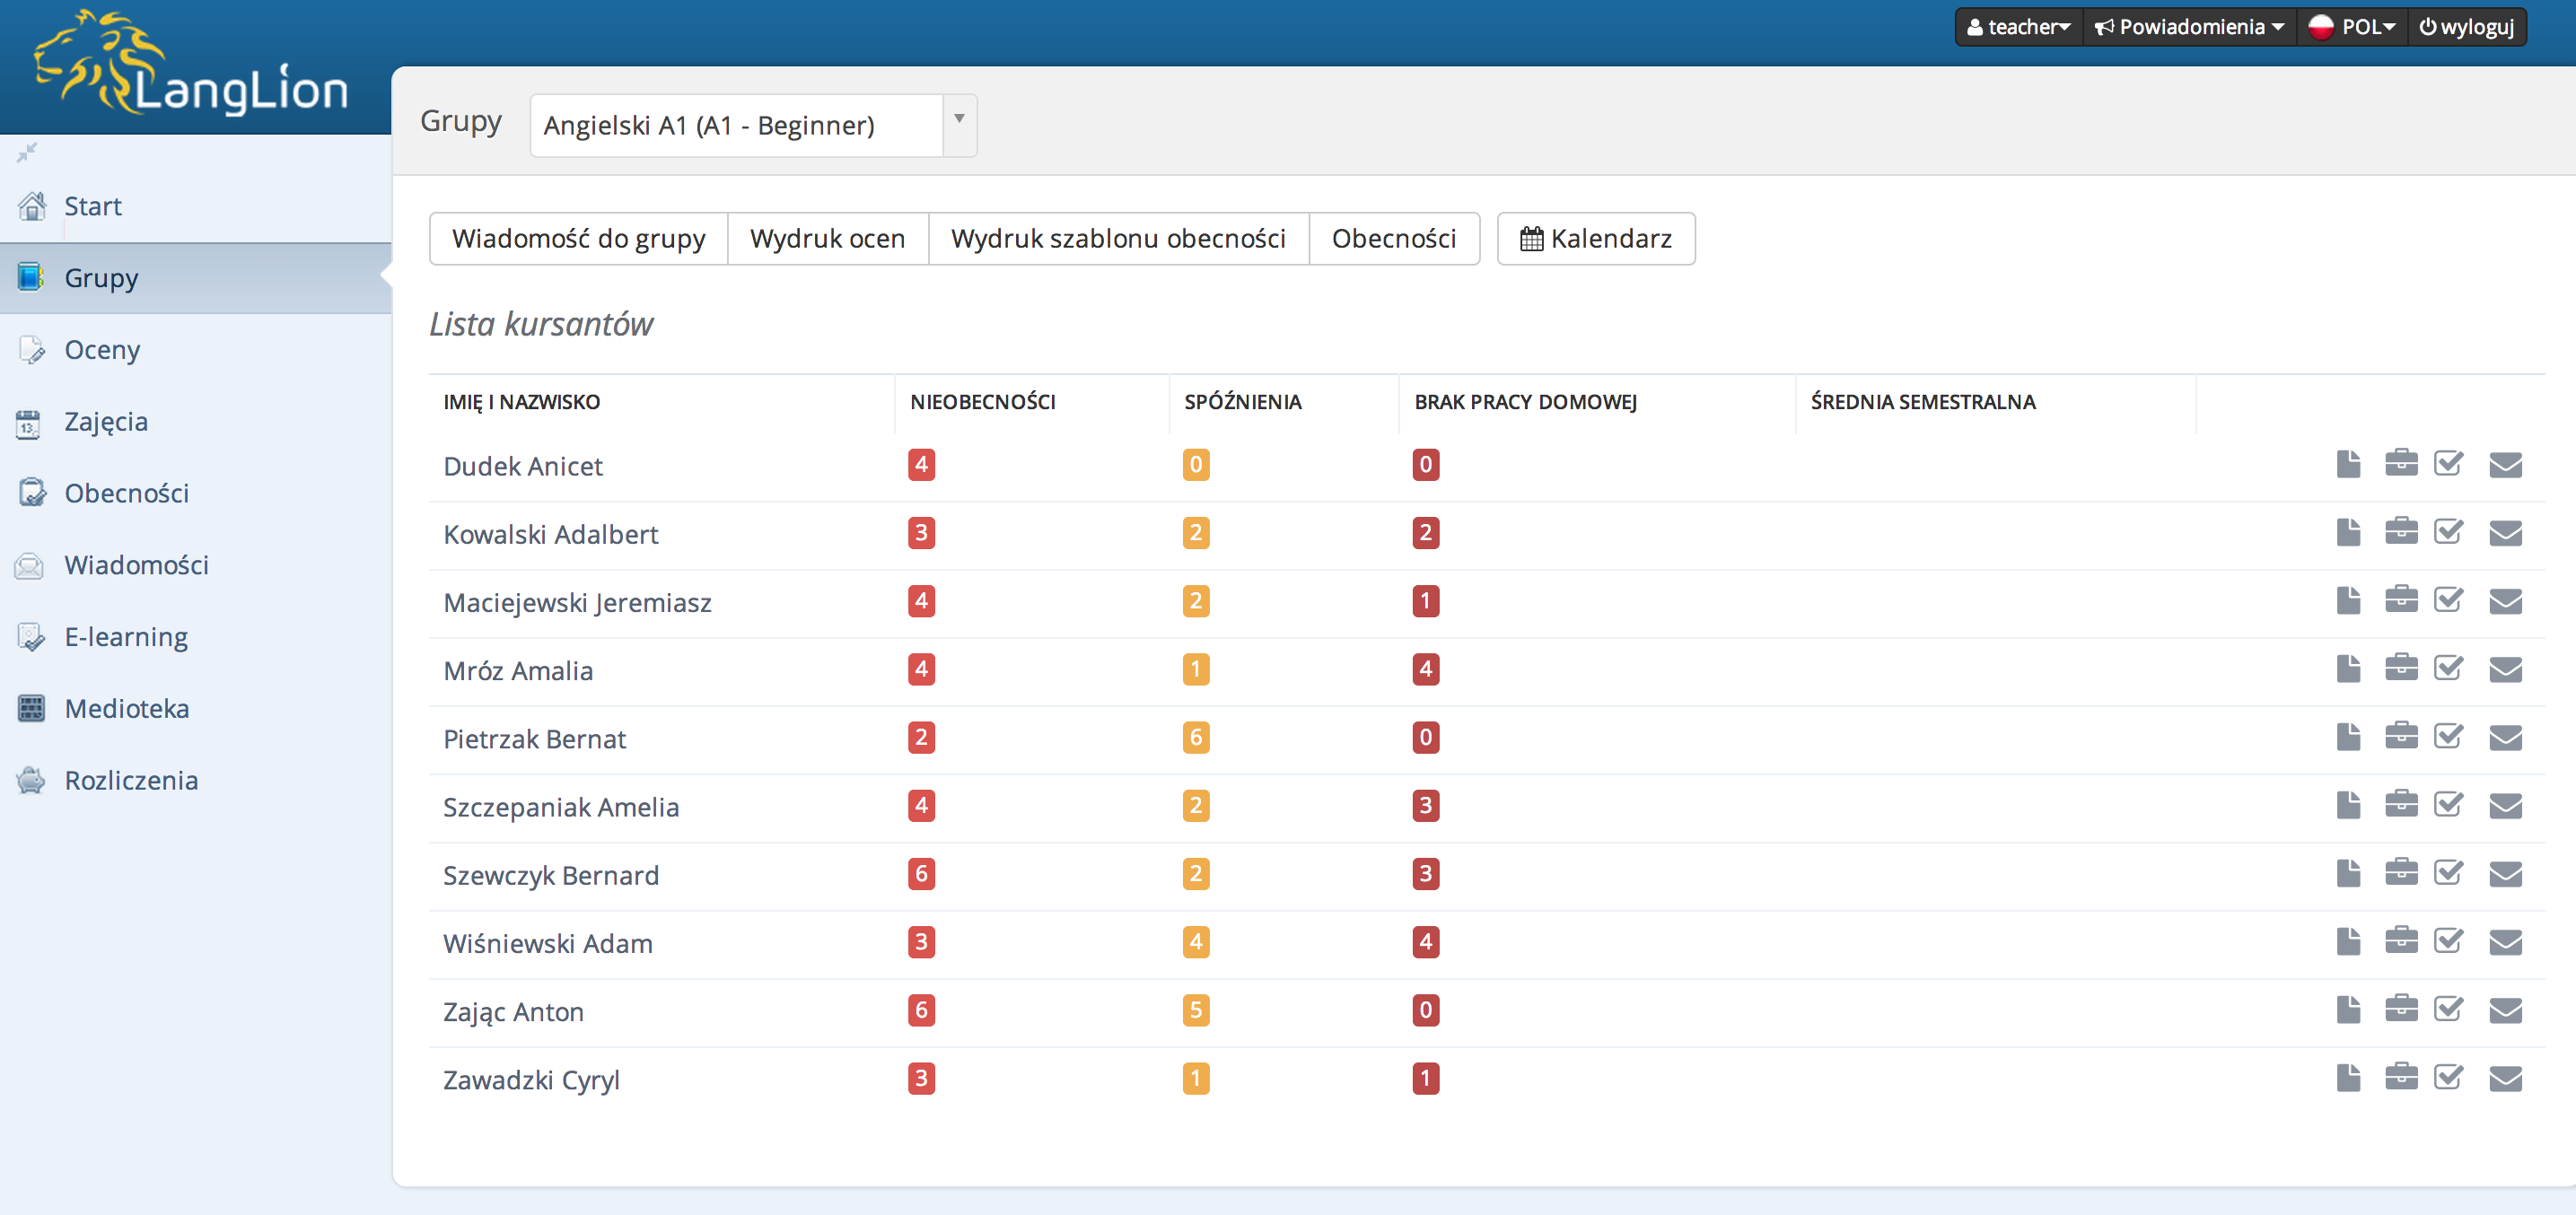Go to Medioteka in sidebar

[x=126, y=708]
